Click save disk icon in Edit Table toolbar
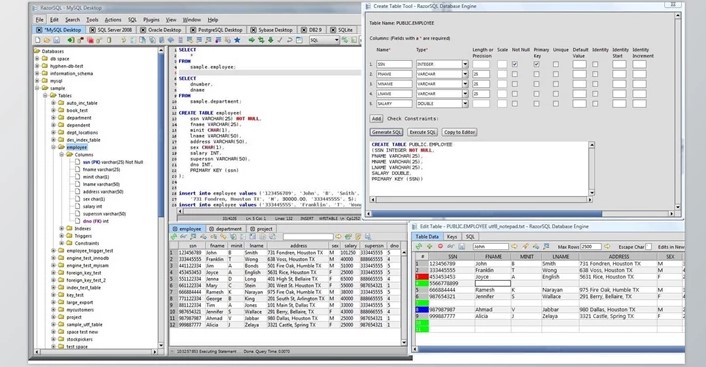This screenshot has height=367, width=706. click(462, 246)
